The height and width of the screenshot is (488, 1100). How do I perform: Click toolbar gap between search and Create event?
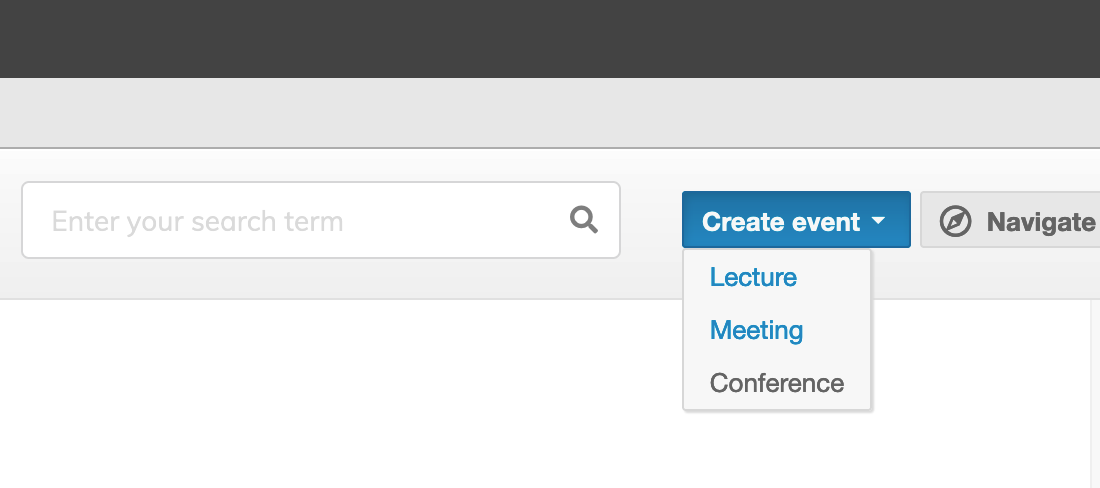(651, 220)
